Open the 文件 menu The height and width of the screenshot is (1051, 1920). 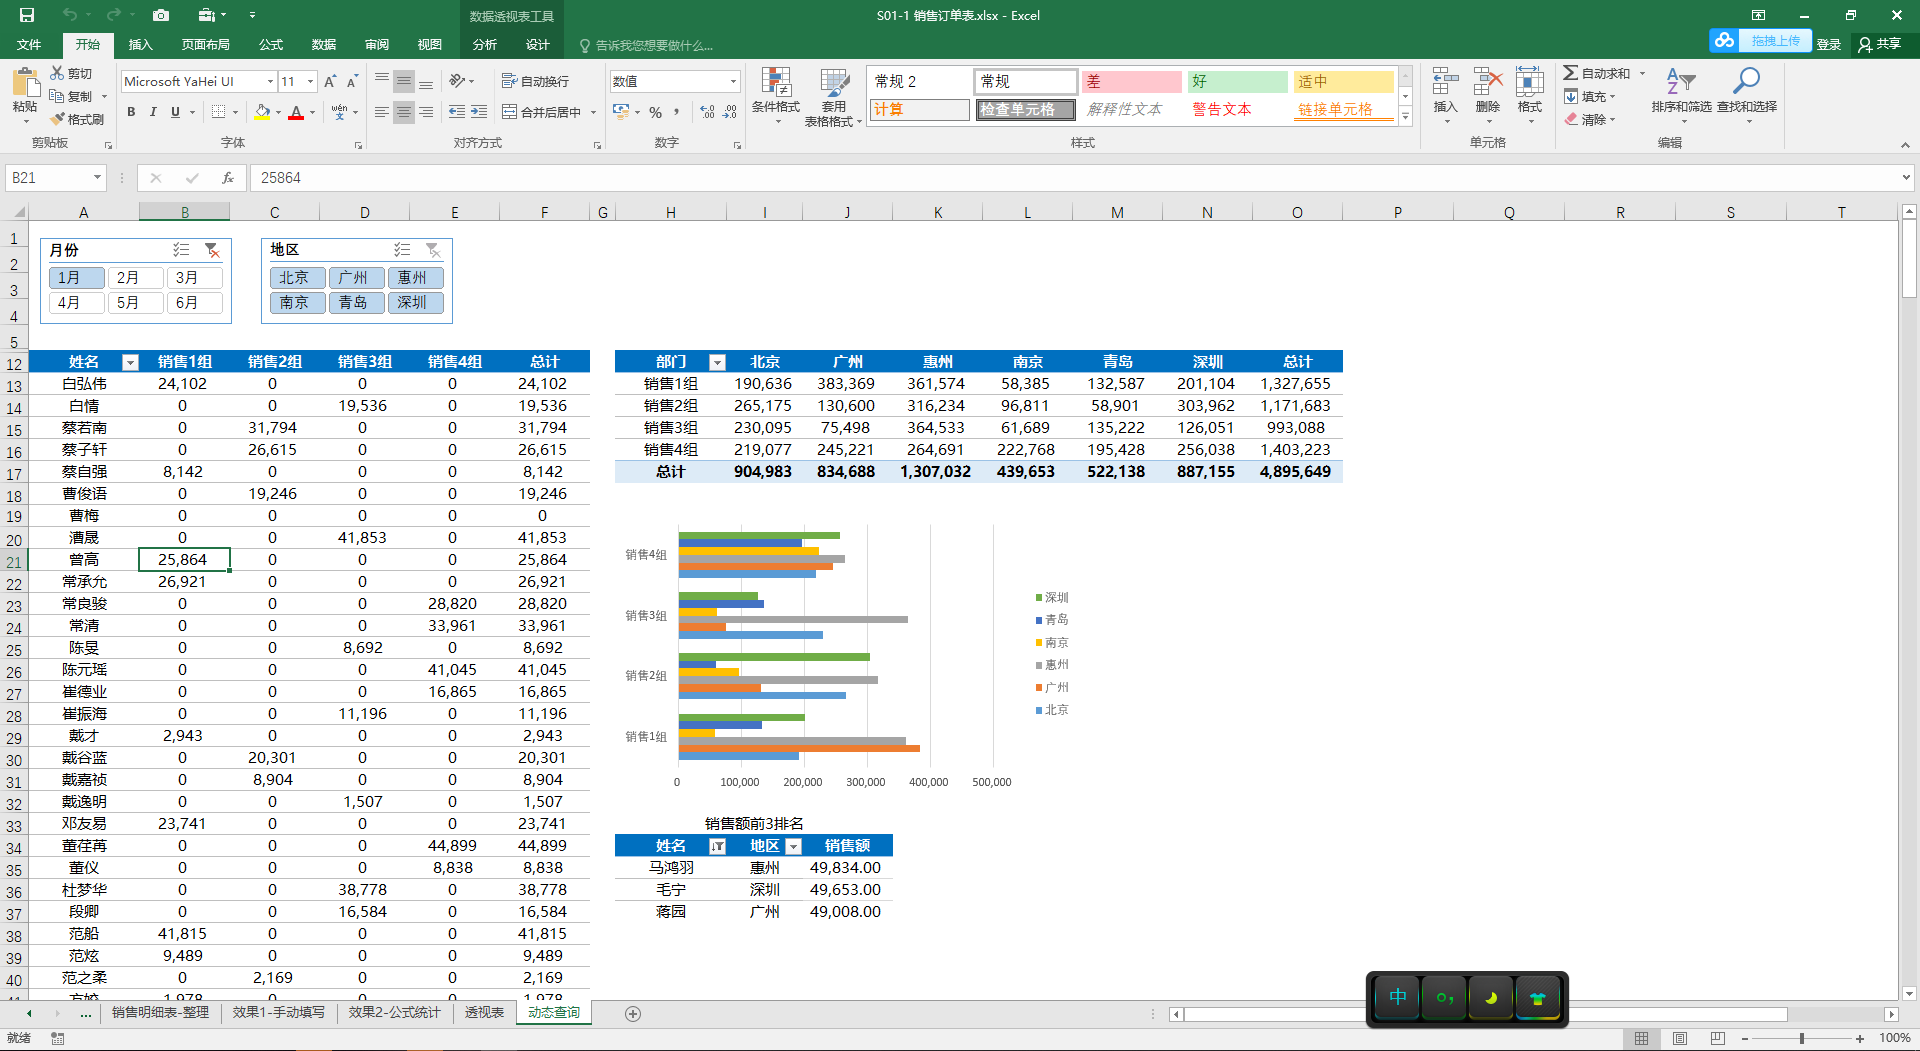[29, 45]
